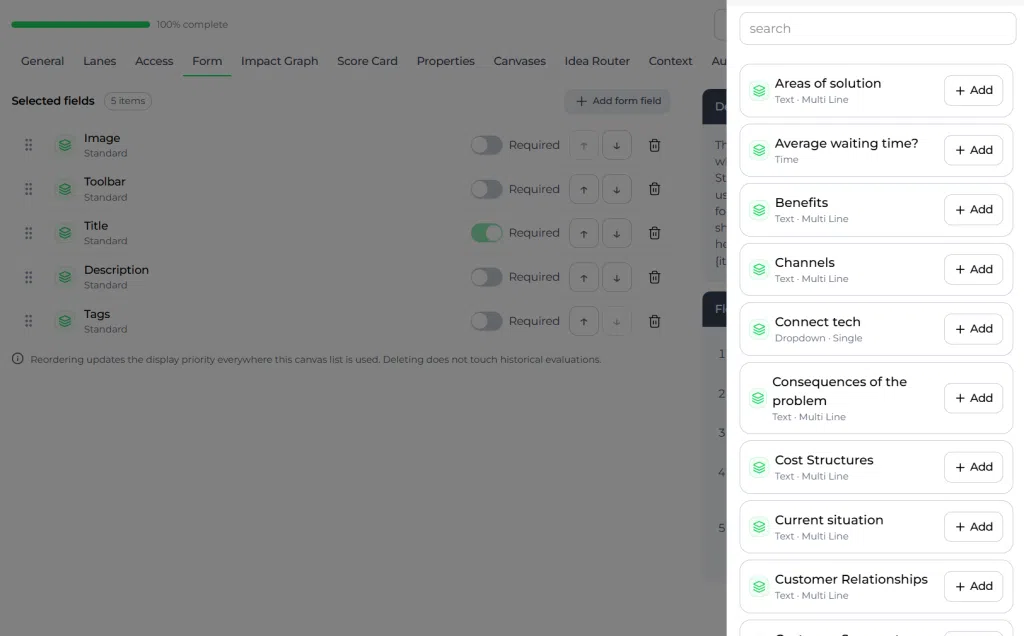Screen dimensions: 1024x636
Task: Enable Required toggle for Image
Action: pos(487,145)
